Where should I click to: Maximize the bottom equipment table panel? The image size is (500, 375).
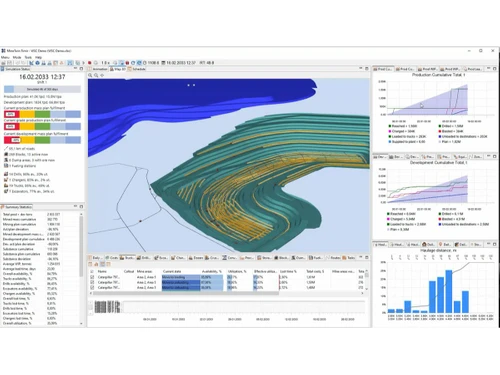point(366,258)
